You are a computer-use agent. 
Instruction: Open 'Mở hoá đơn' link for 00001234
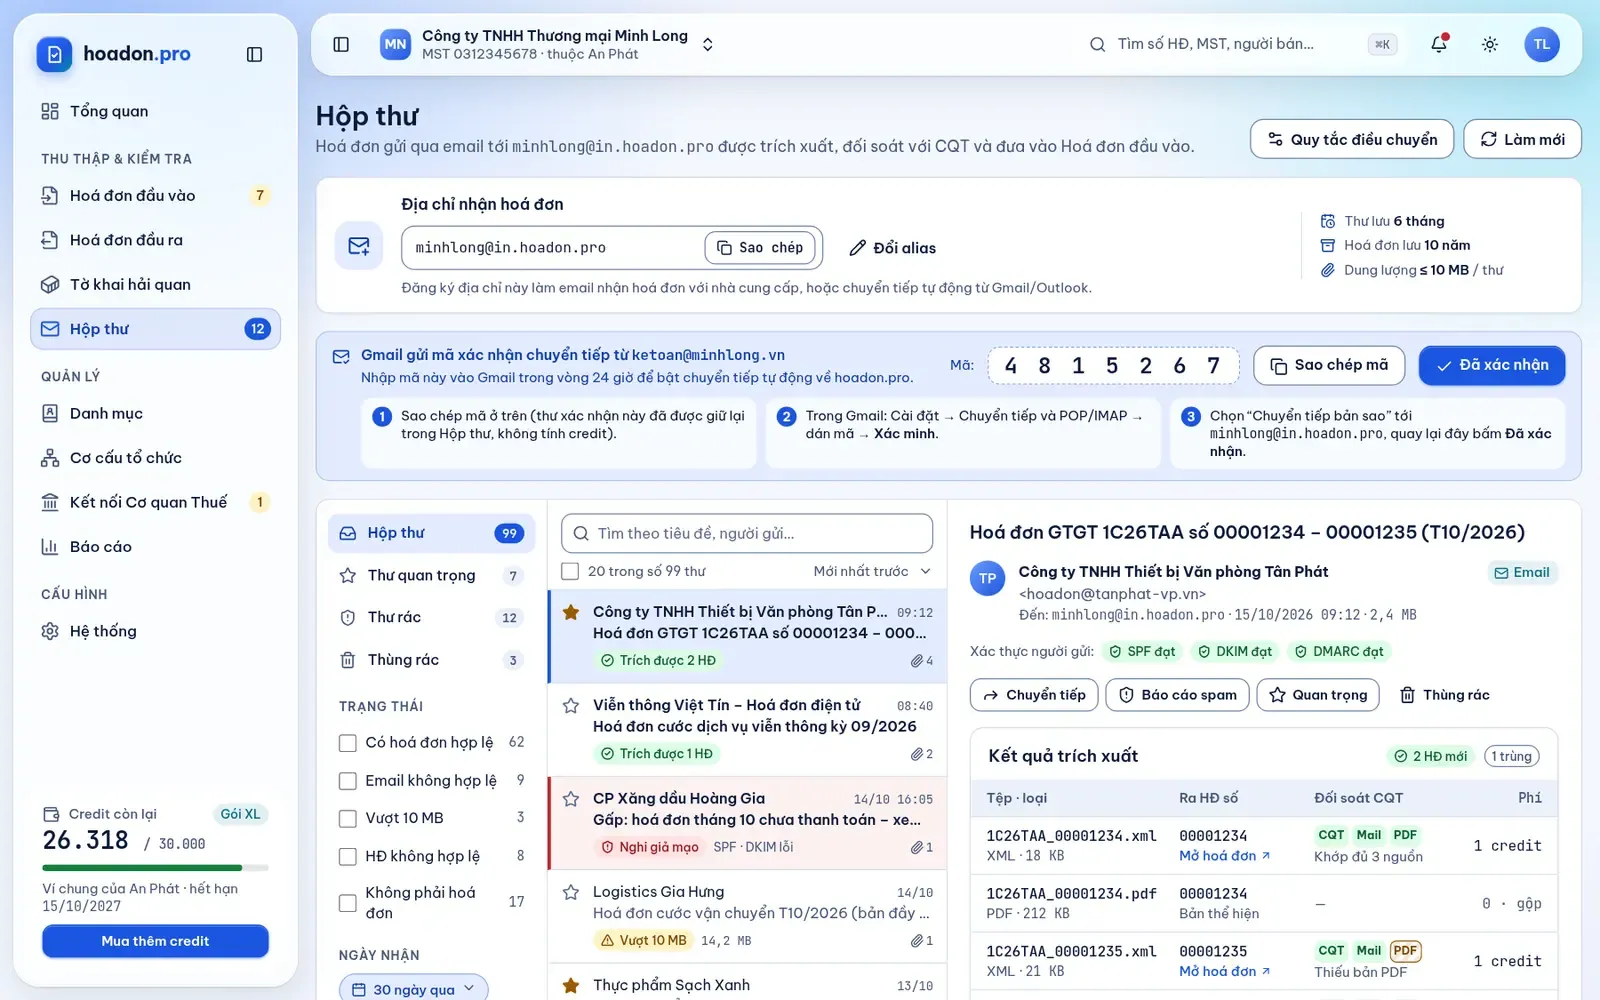pyautogui.click(x=1224, y=856)
